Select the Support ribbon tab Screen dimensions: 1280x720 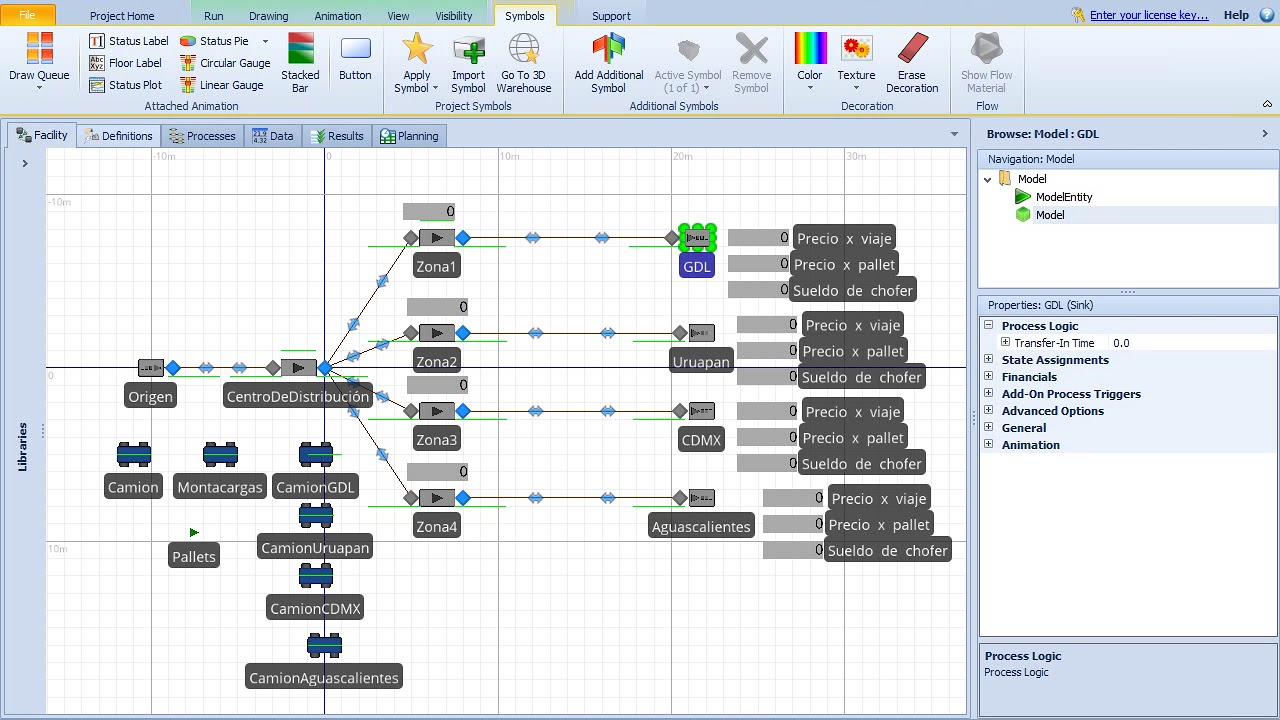pos(611,16)
